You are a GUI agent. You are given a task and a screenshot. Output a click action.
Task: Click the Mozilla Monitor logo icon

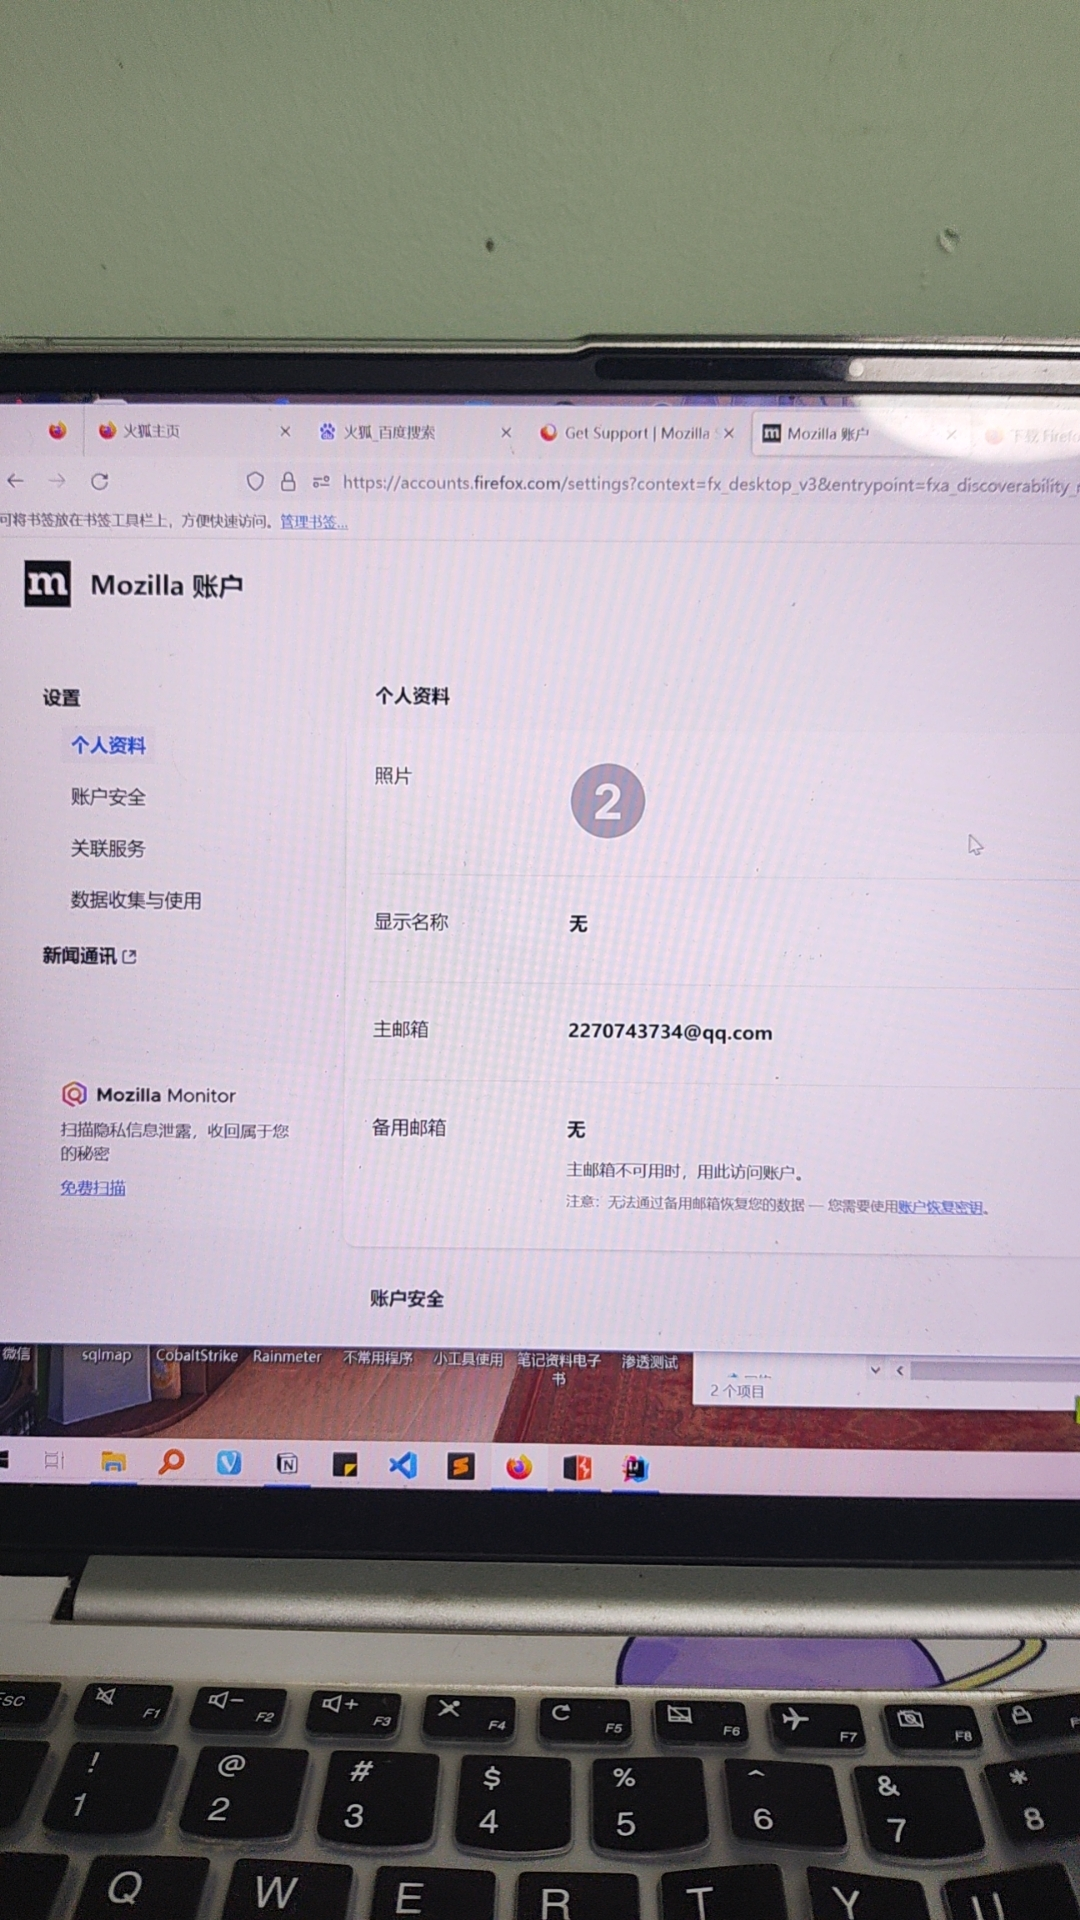point(74,1094)
